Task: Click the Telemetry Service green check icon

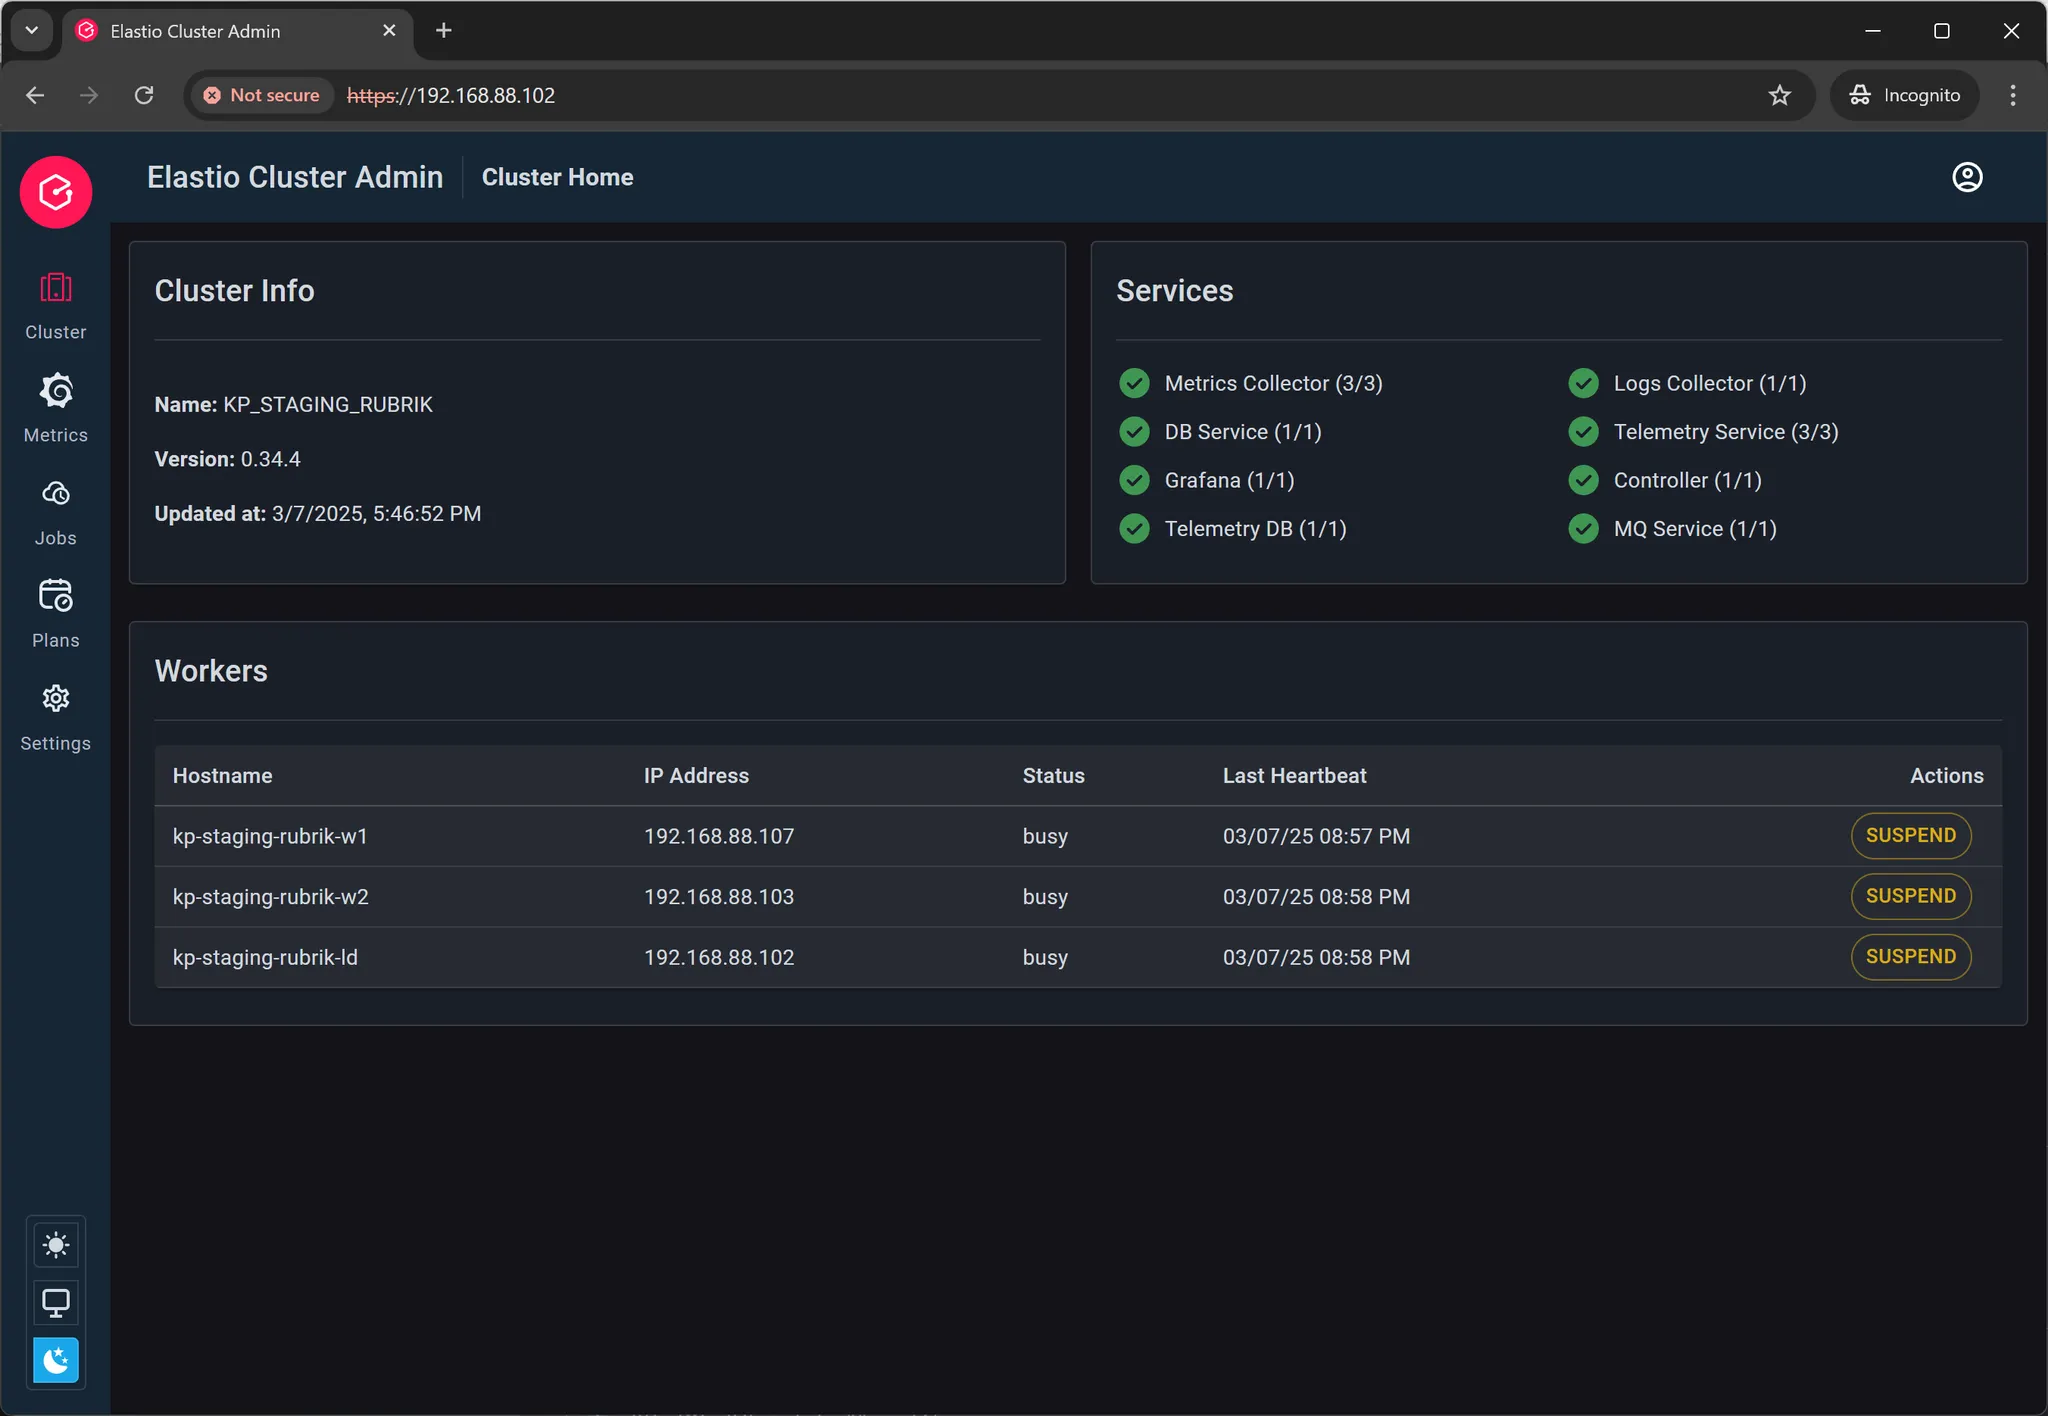Action: 1583,432
